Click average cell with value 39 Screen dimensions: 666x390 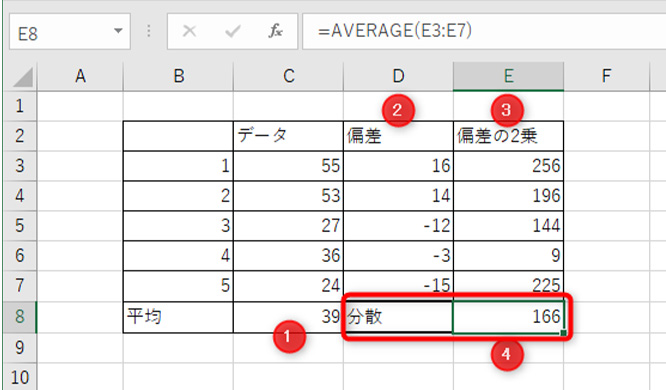pos(288,317)
